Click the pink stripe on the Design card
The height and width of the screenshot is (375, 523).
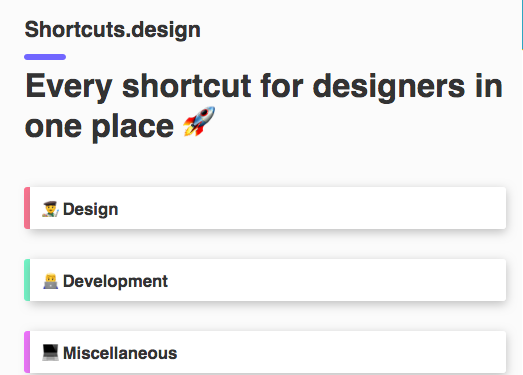coord(27,208)
